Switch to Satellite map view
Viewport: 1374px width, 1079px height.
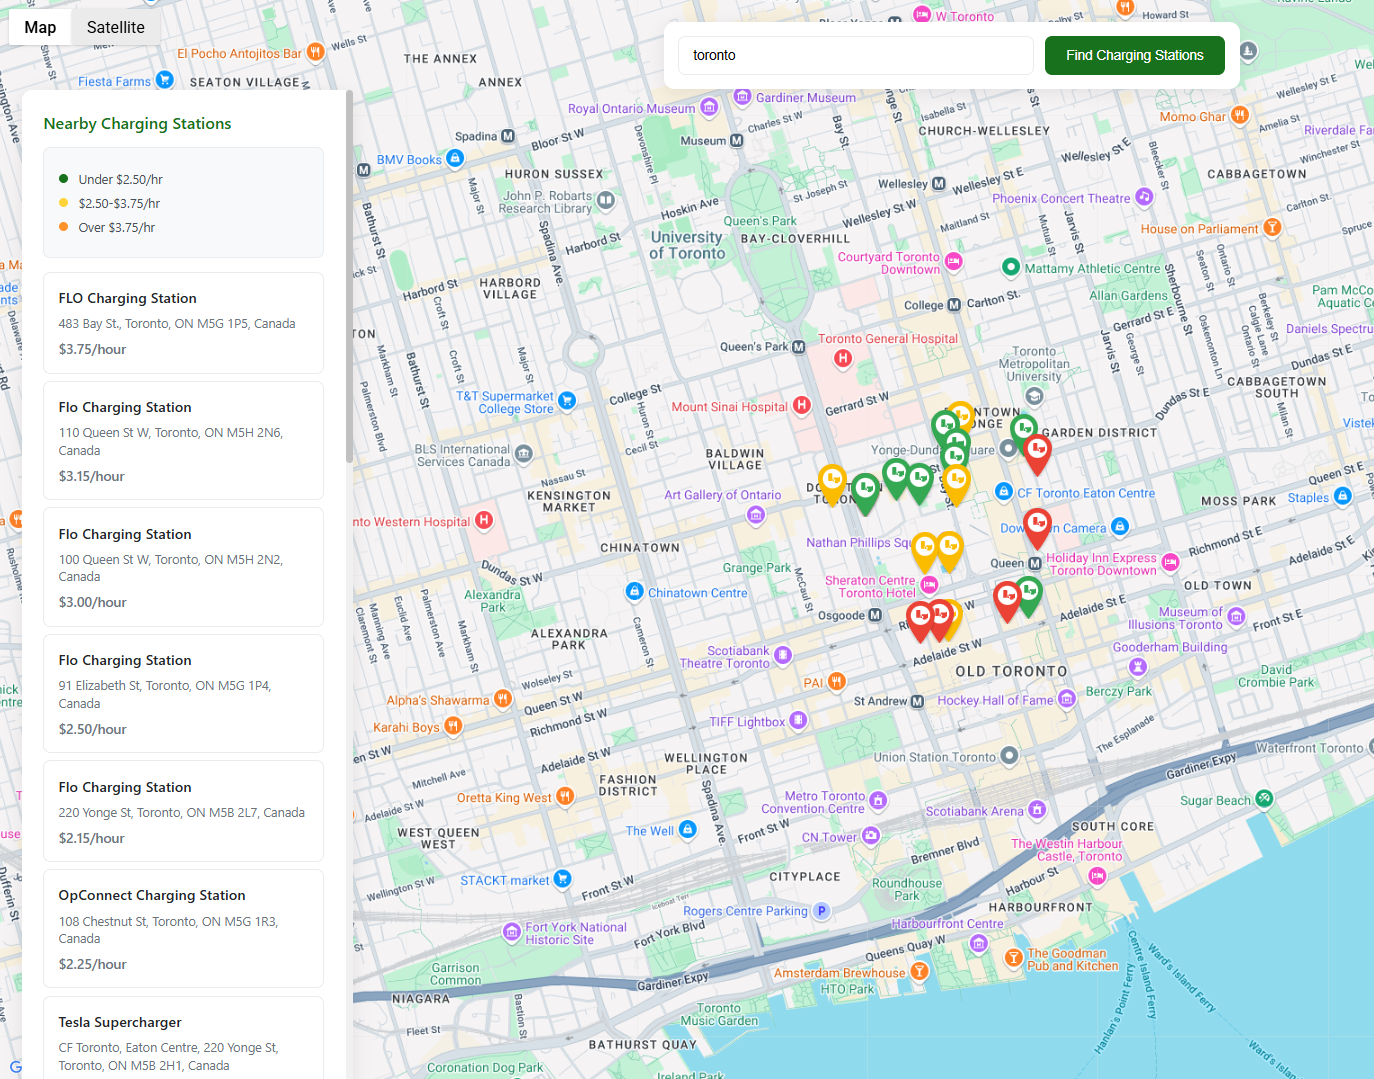point(115,27)
